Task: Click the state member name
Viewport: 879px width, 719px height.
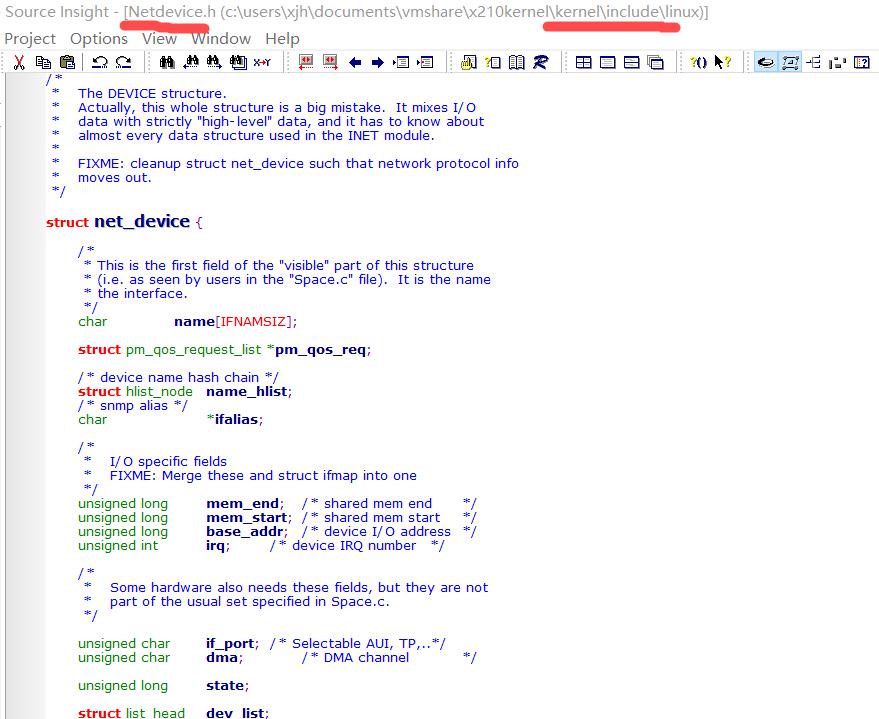Action: [225, 686]
